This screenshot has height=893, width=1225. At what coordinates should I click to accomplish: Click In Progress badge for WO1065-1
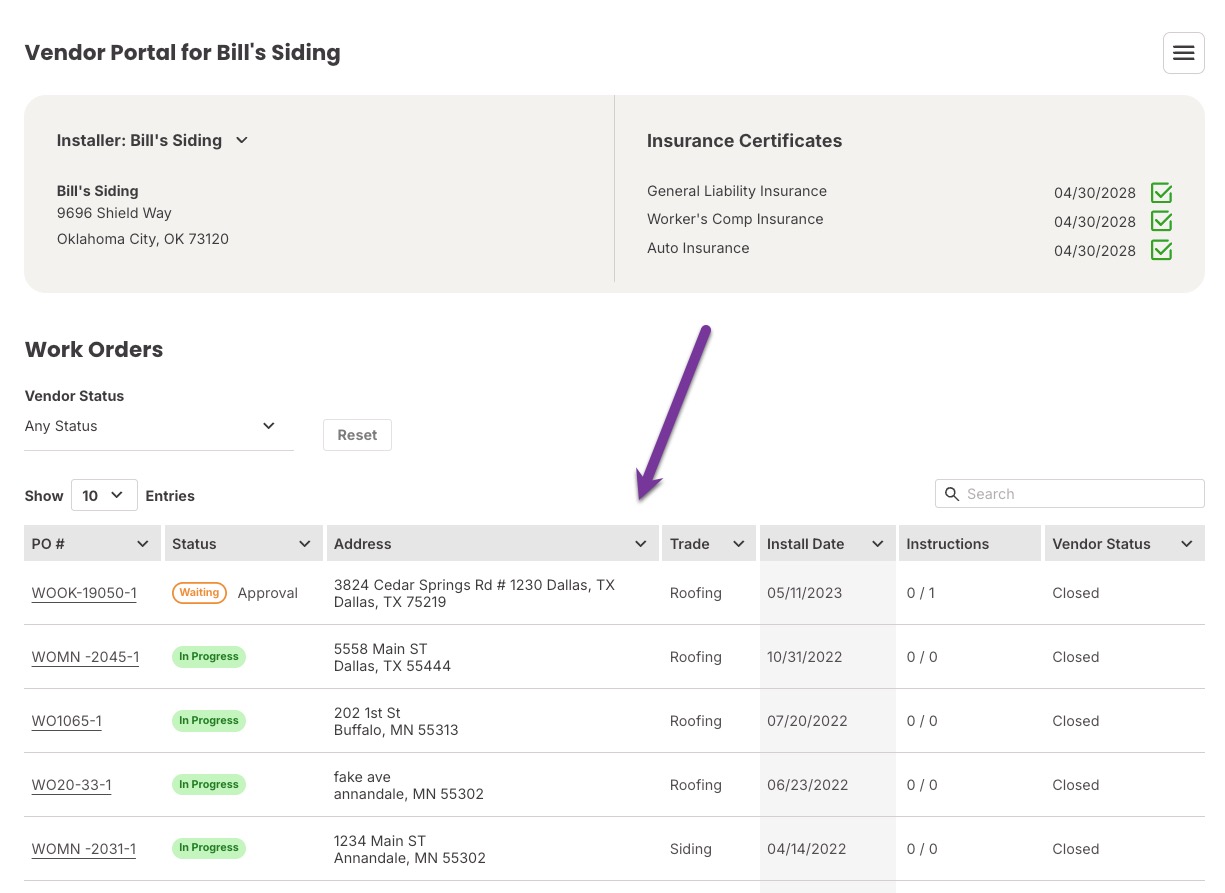point(208,721)
